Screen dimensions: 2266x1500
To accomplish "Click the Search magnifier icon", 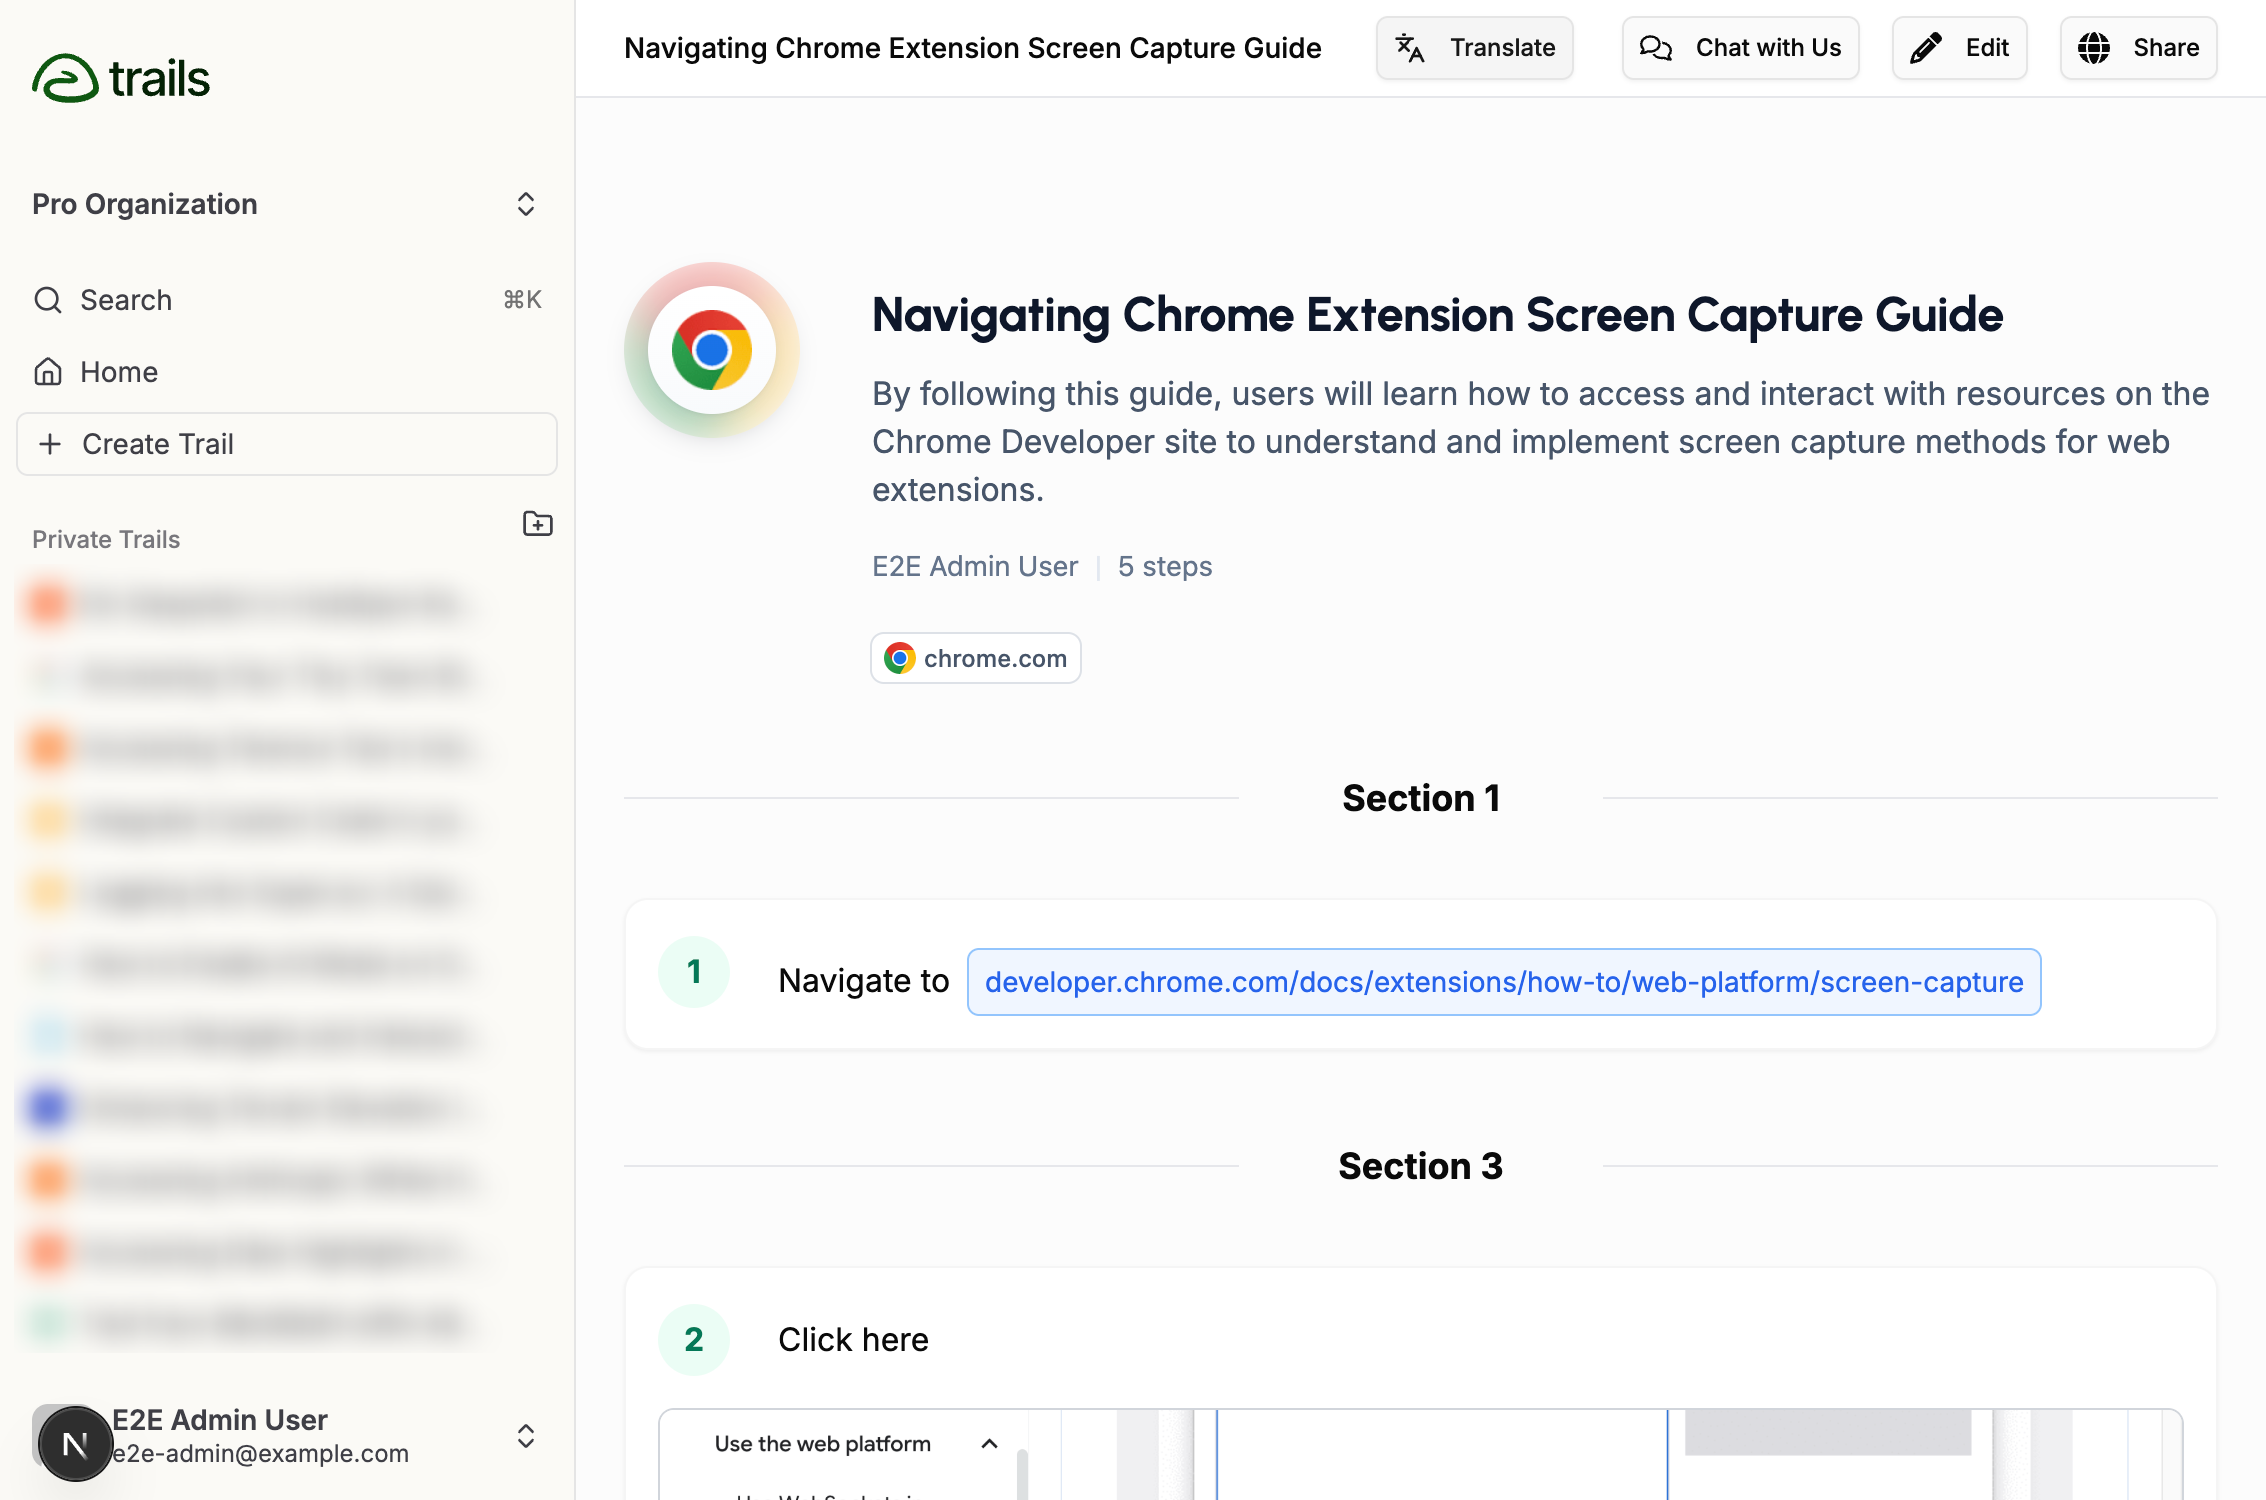I will (48, 300).
